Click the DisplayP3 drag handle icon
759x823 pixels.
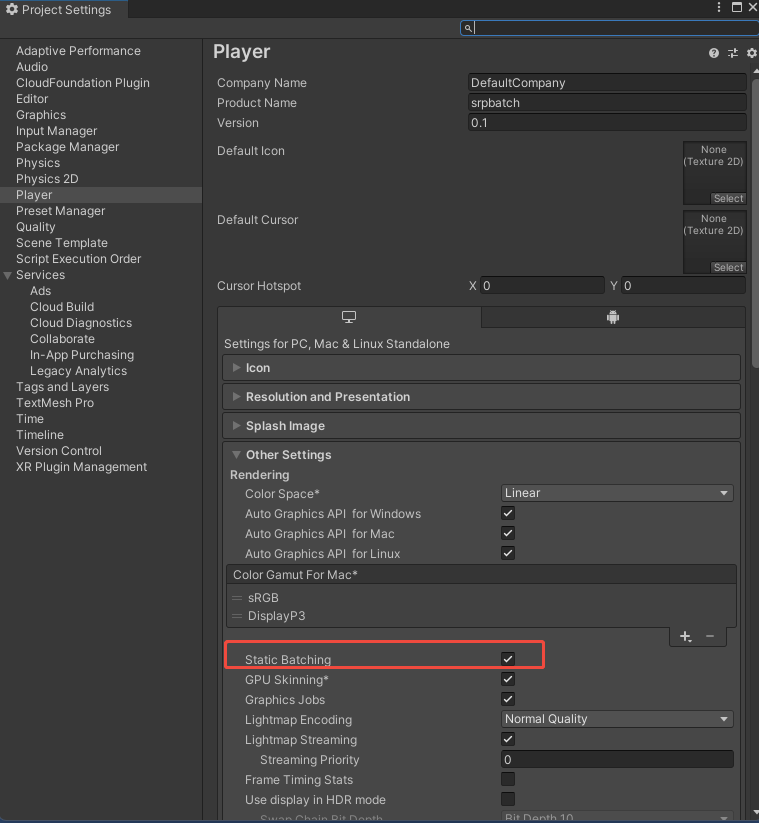tap(237, 616)
